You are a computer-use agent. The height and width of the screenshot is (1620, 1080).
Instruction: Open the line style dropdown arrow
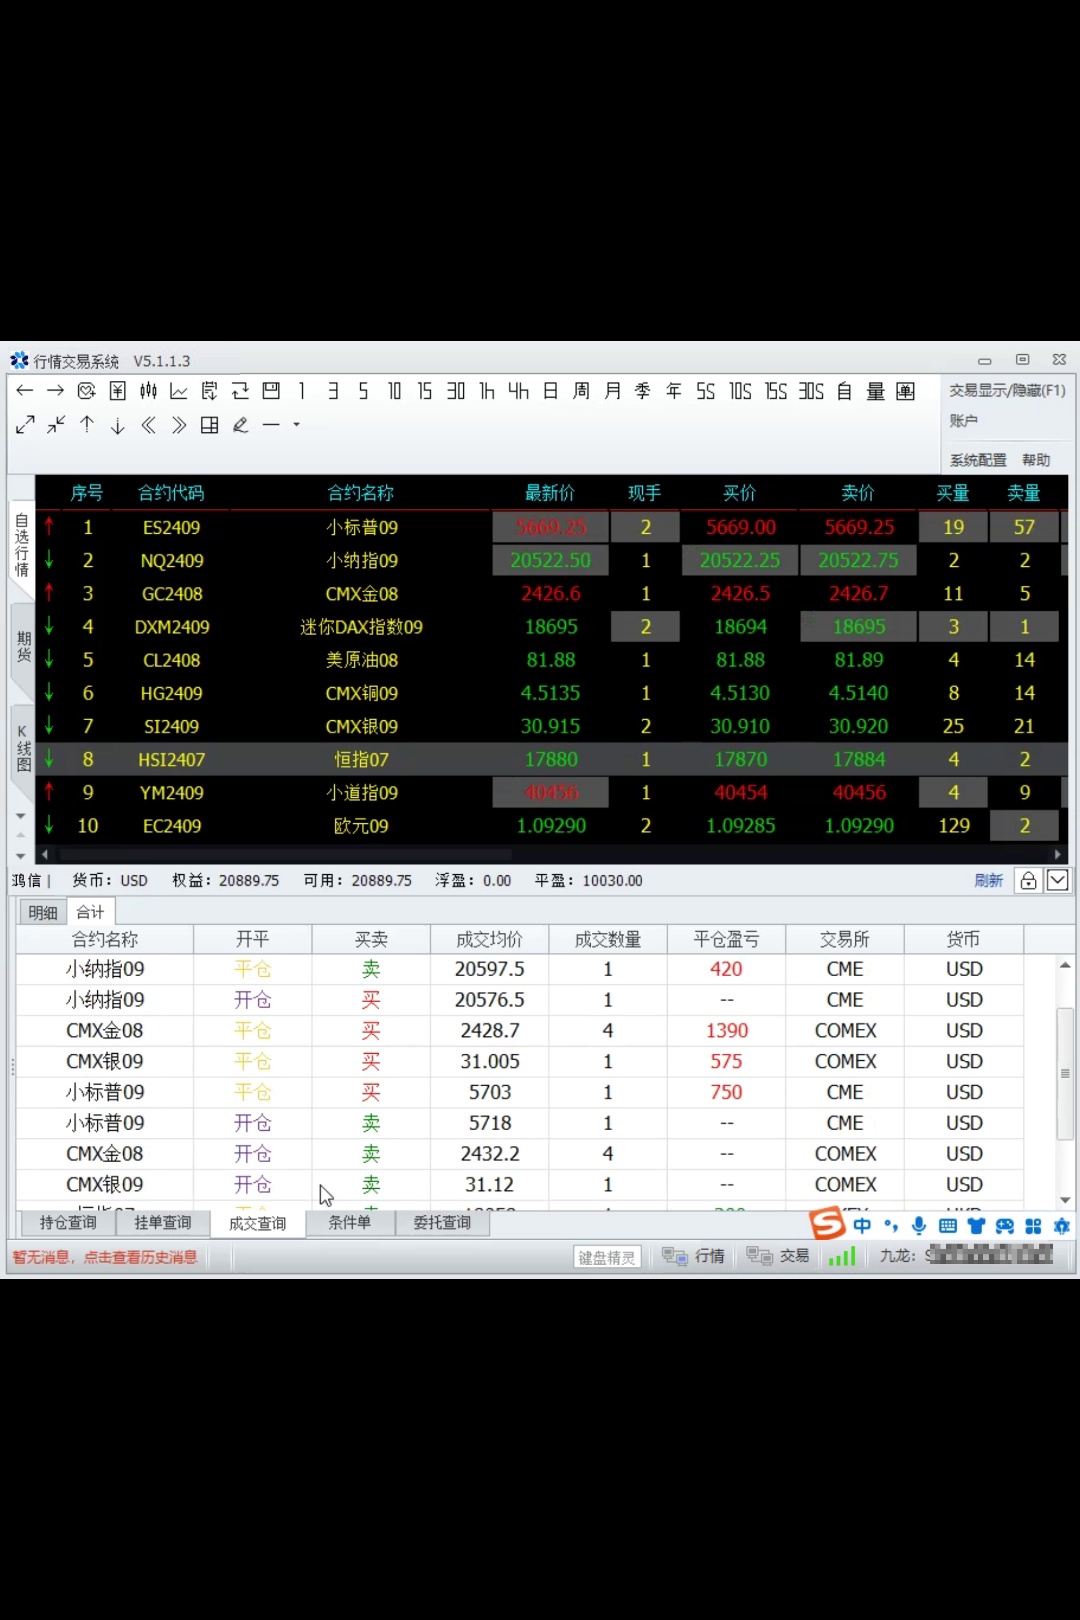coord(296,425)
